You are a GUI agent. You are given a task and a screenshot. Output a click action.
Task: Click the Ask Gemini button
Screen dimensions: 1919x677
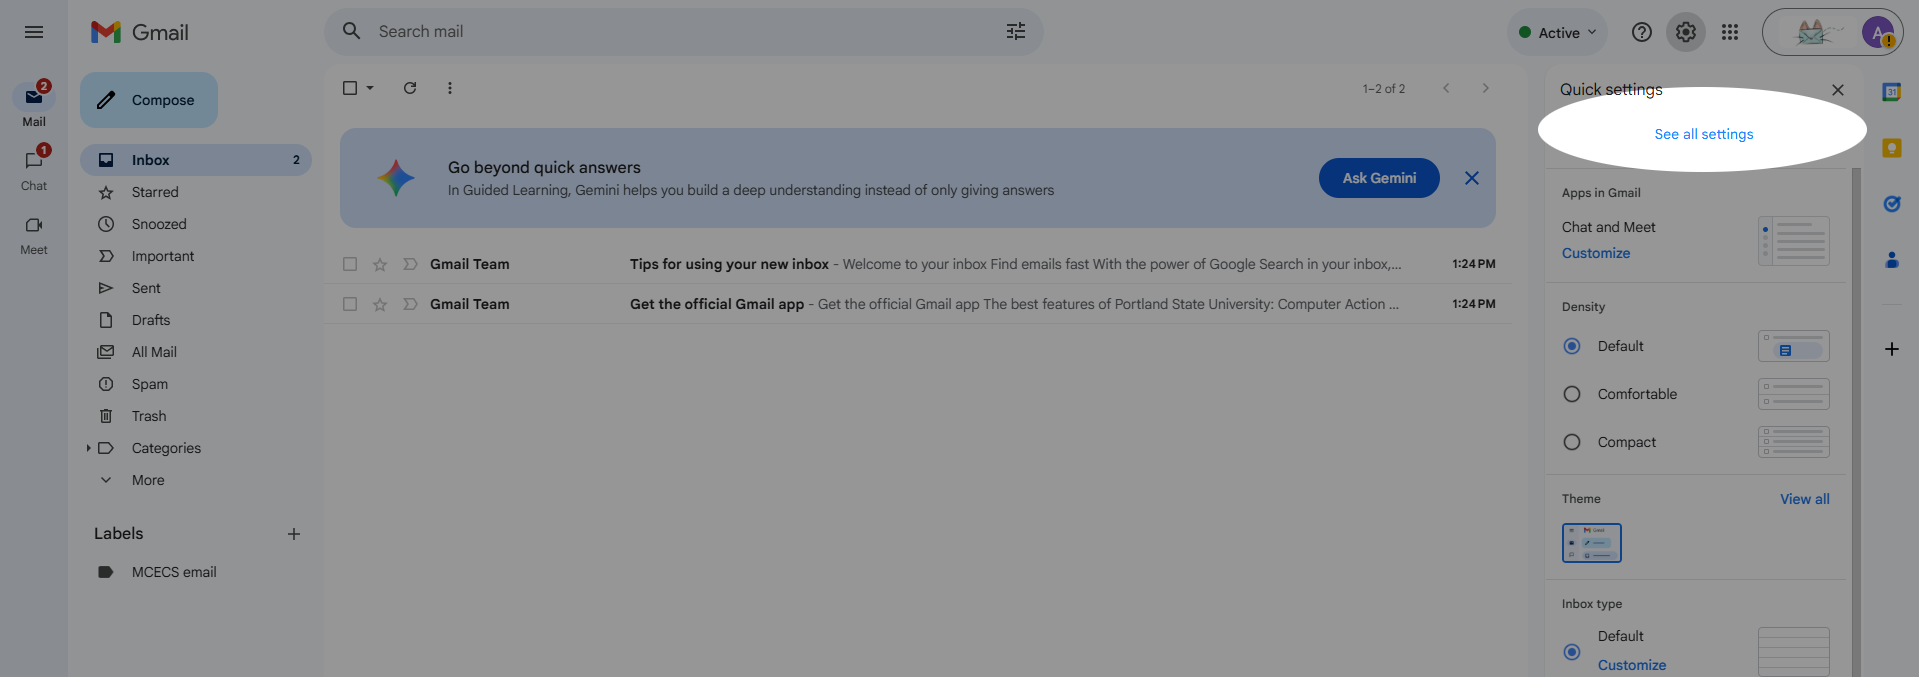1379,178
